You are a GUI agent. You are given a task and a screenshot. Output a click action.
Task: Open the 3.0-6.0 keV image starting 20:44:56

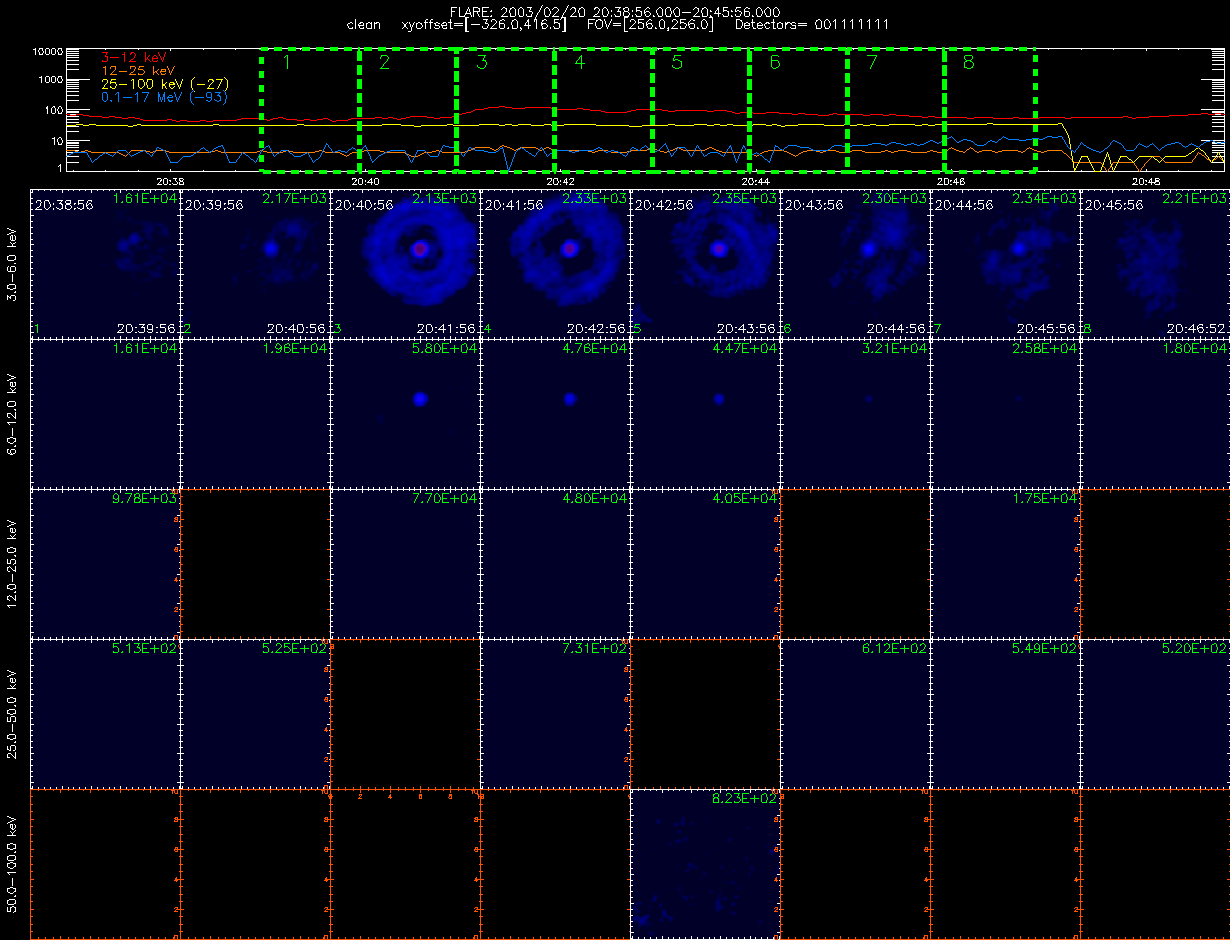1005,263
